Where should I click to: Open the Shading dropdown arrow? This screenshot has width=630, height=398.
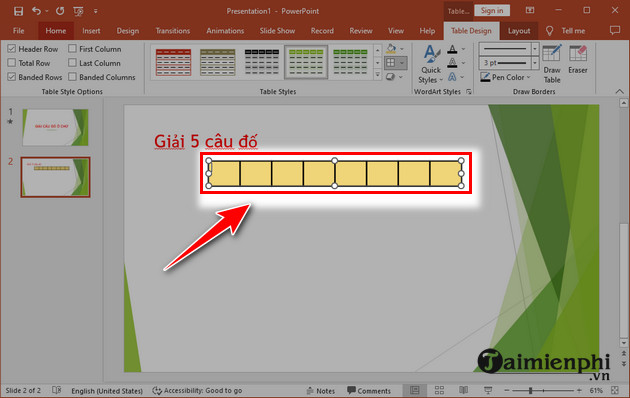(402, 49)
